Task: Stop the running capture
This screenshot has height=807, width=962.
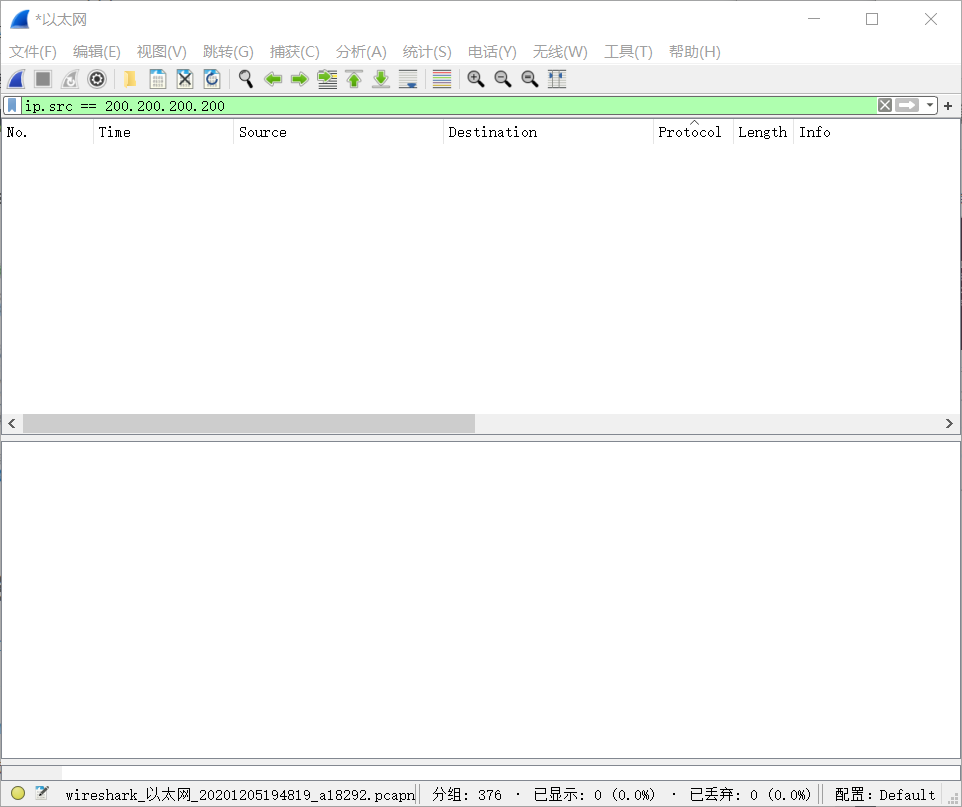Action: [x=43, y=79]
